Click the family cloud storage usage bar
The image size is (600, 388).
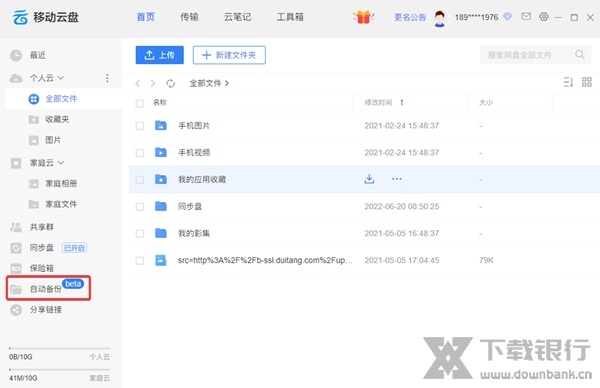pos(59,370)
